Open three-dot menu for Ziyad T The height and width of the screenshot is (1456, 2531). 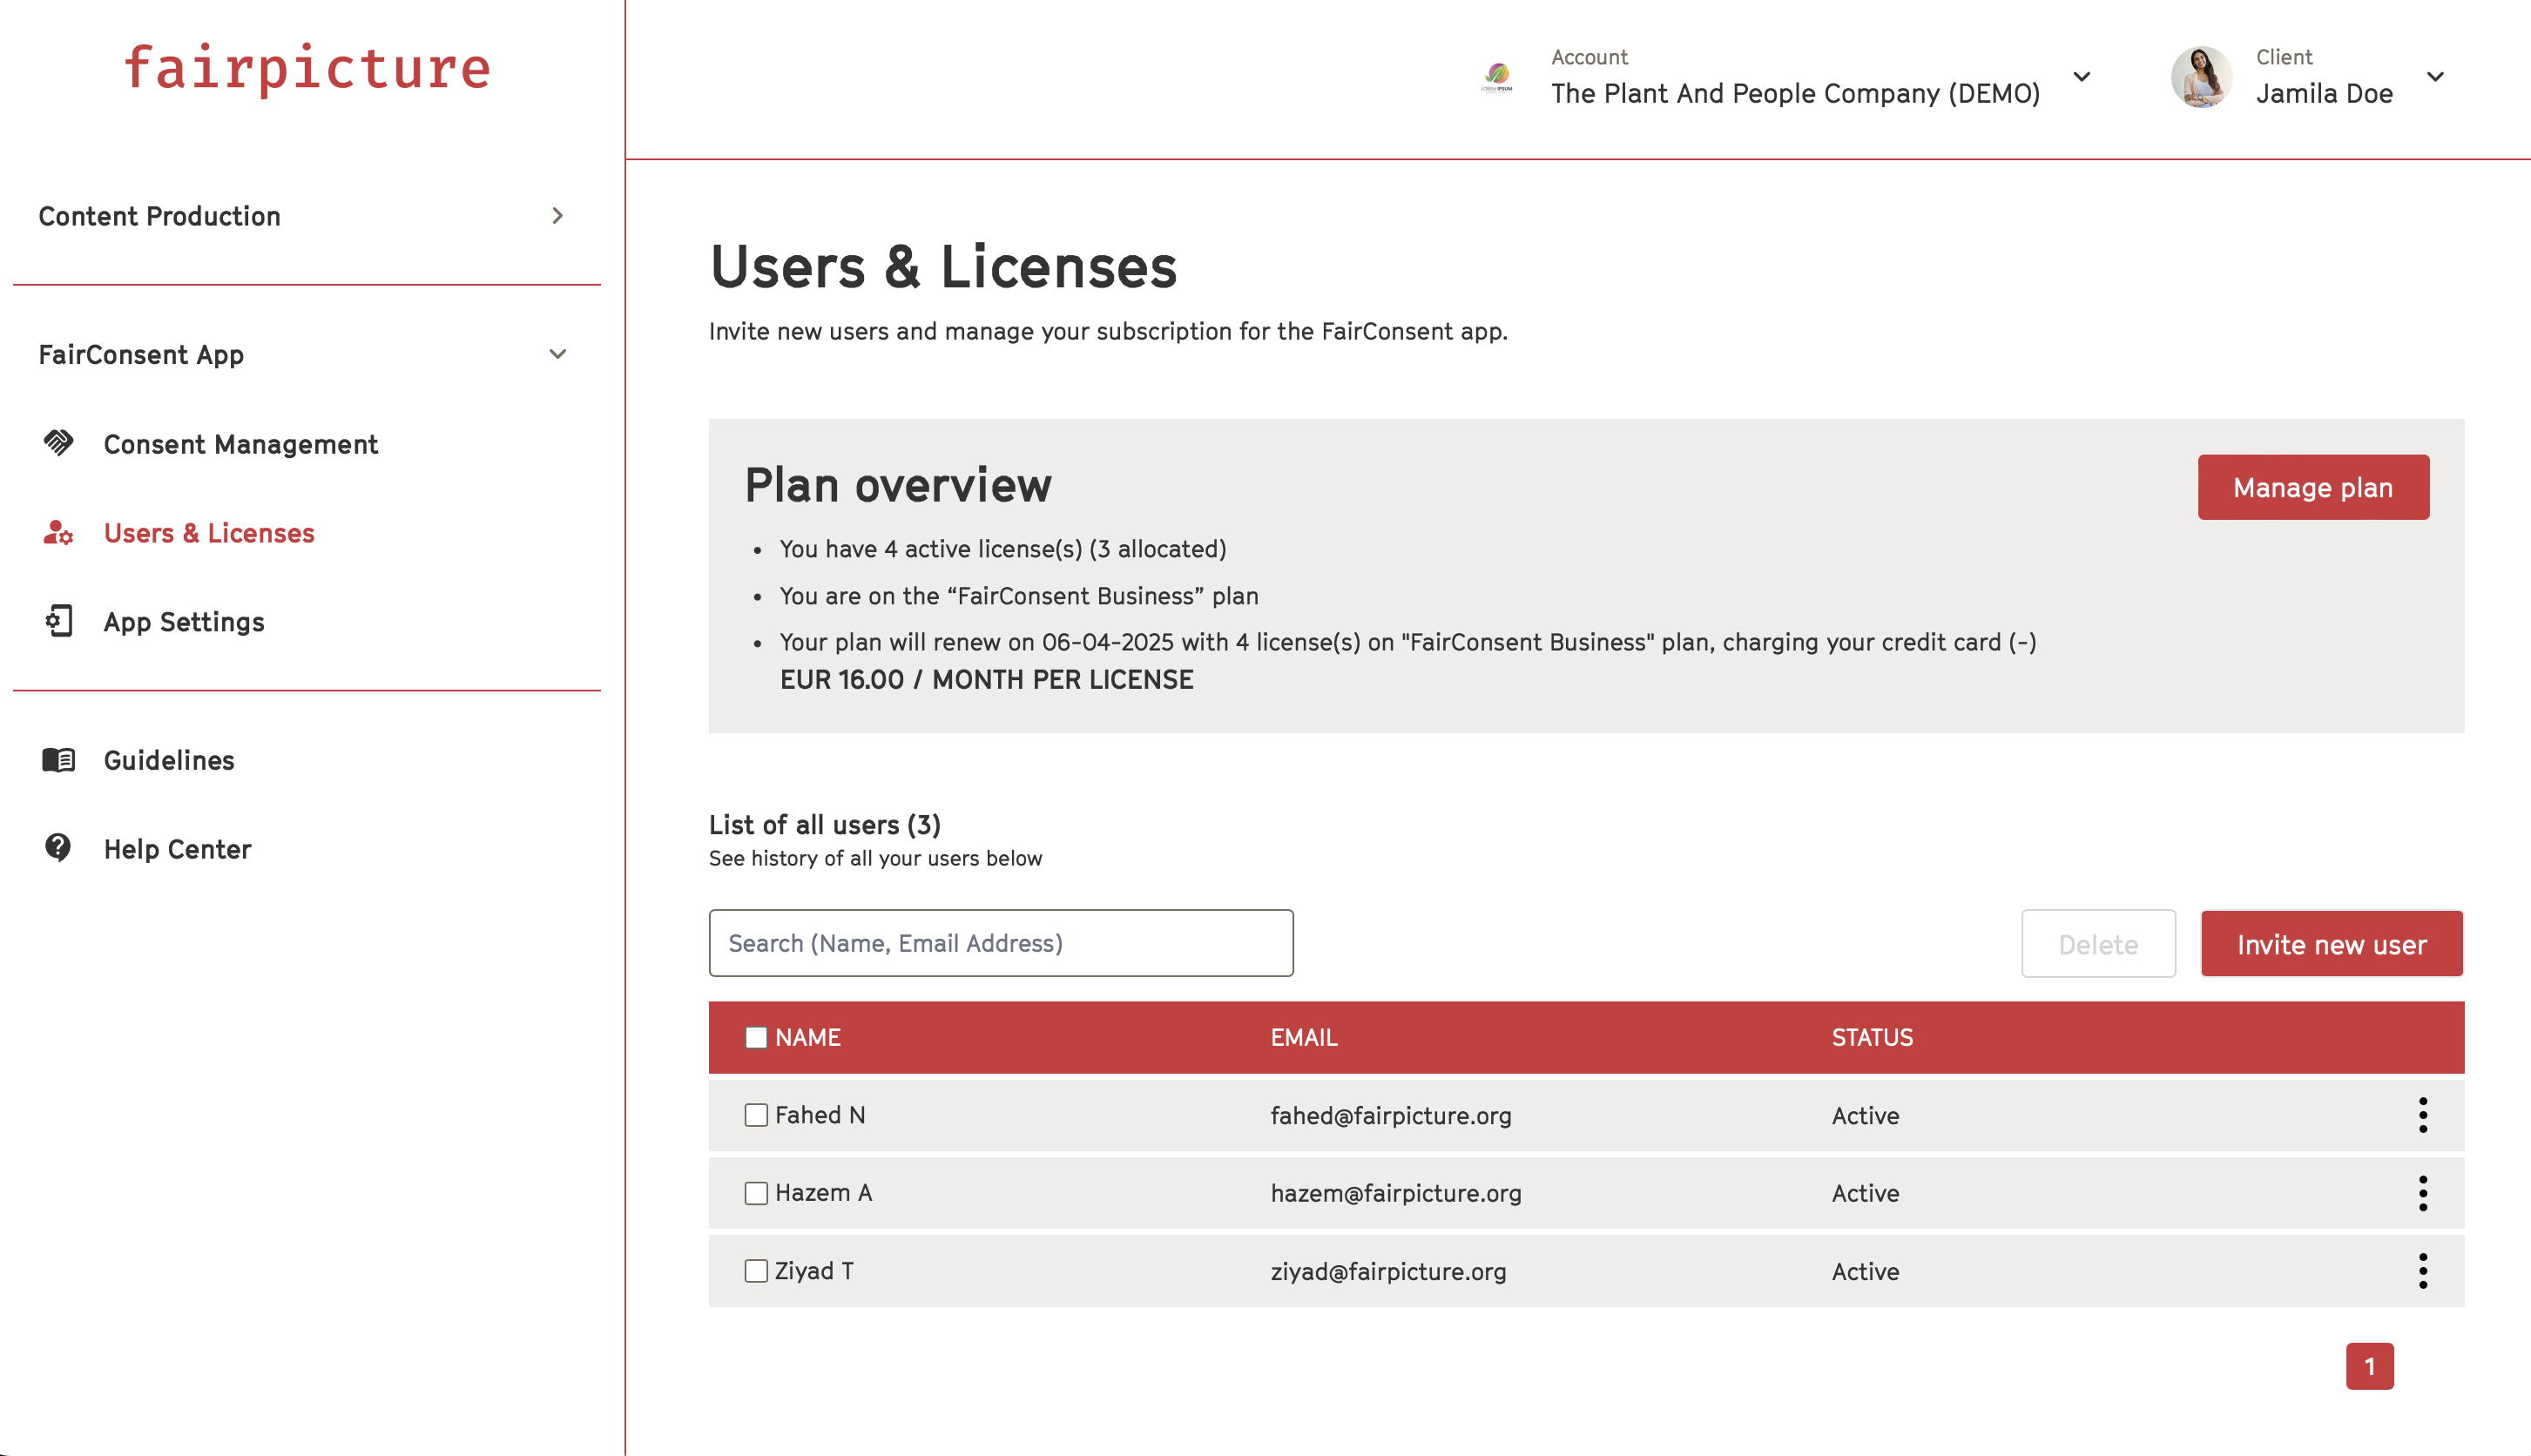[x=2422, y=1271]
